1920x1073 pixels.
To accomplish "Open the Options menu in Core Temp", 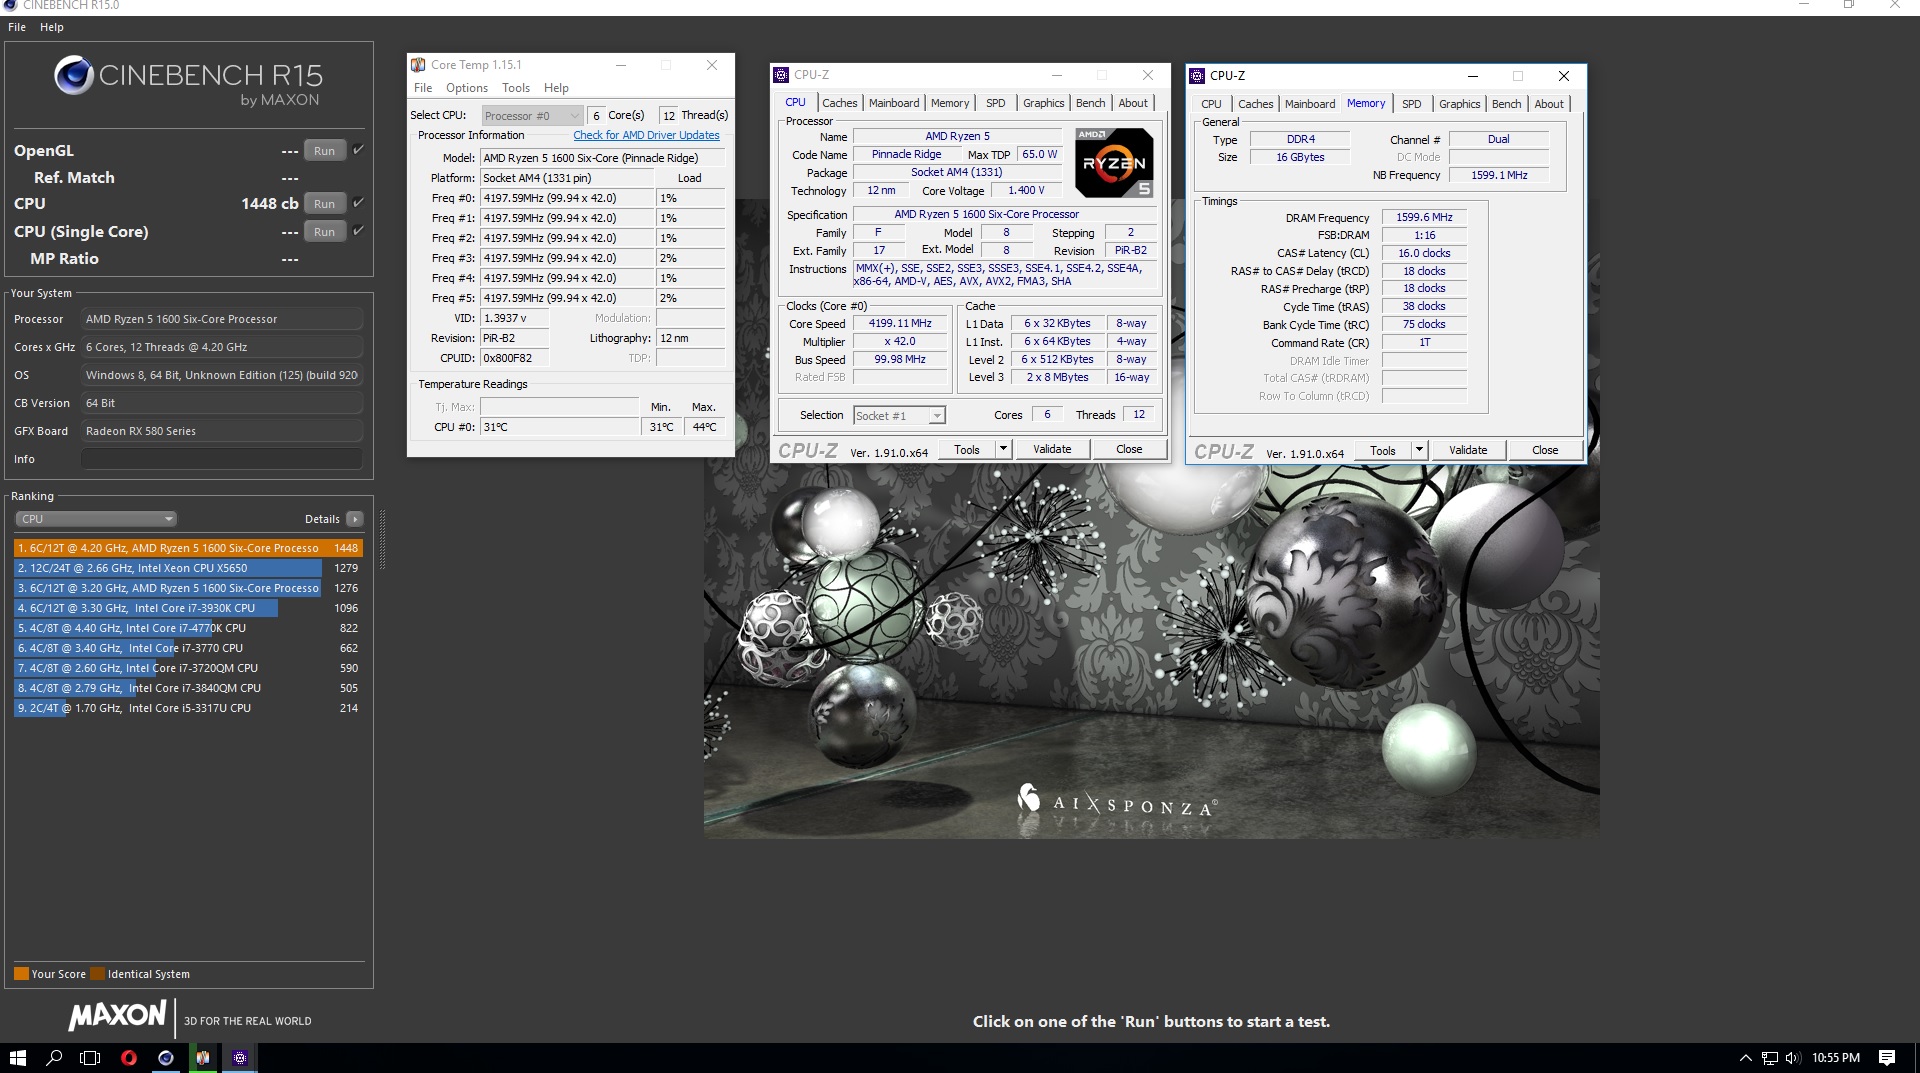I will [467, 88].
